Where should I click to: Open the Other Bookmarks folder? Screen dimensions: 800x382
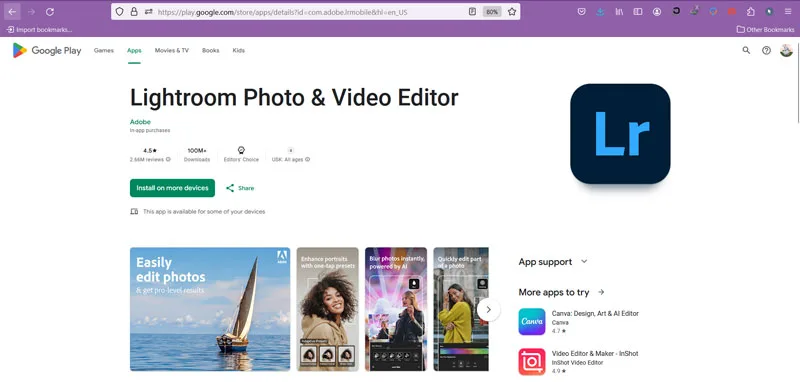765,30
